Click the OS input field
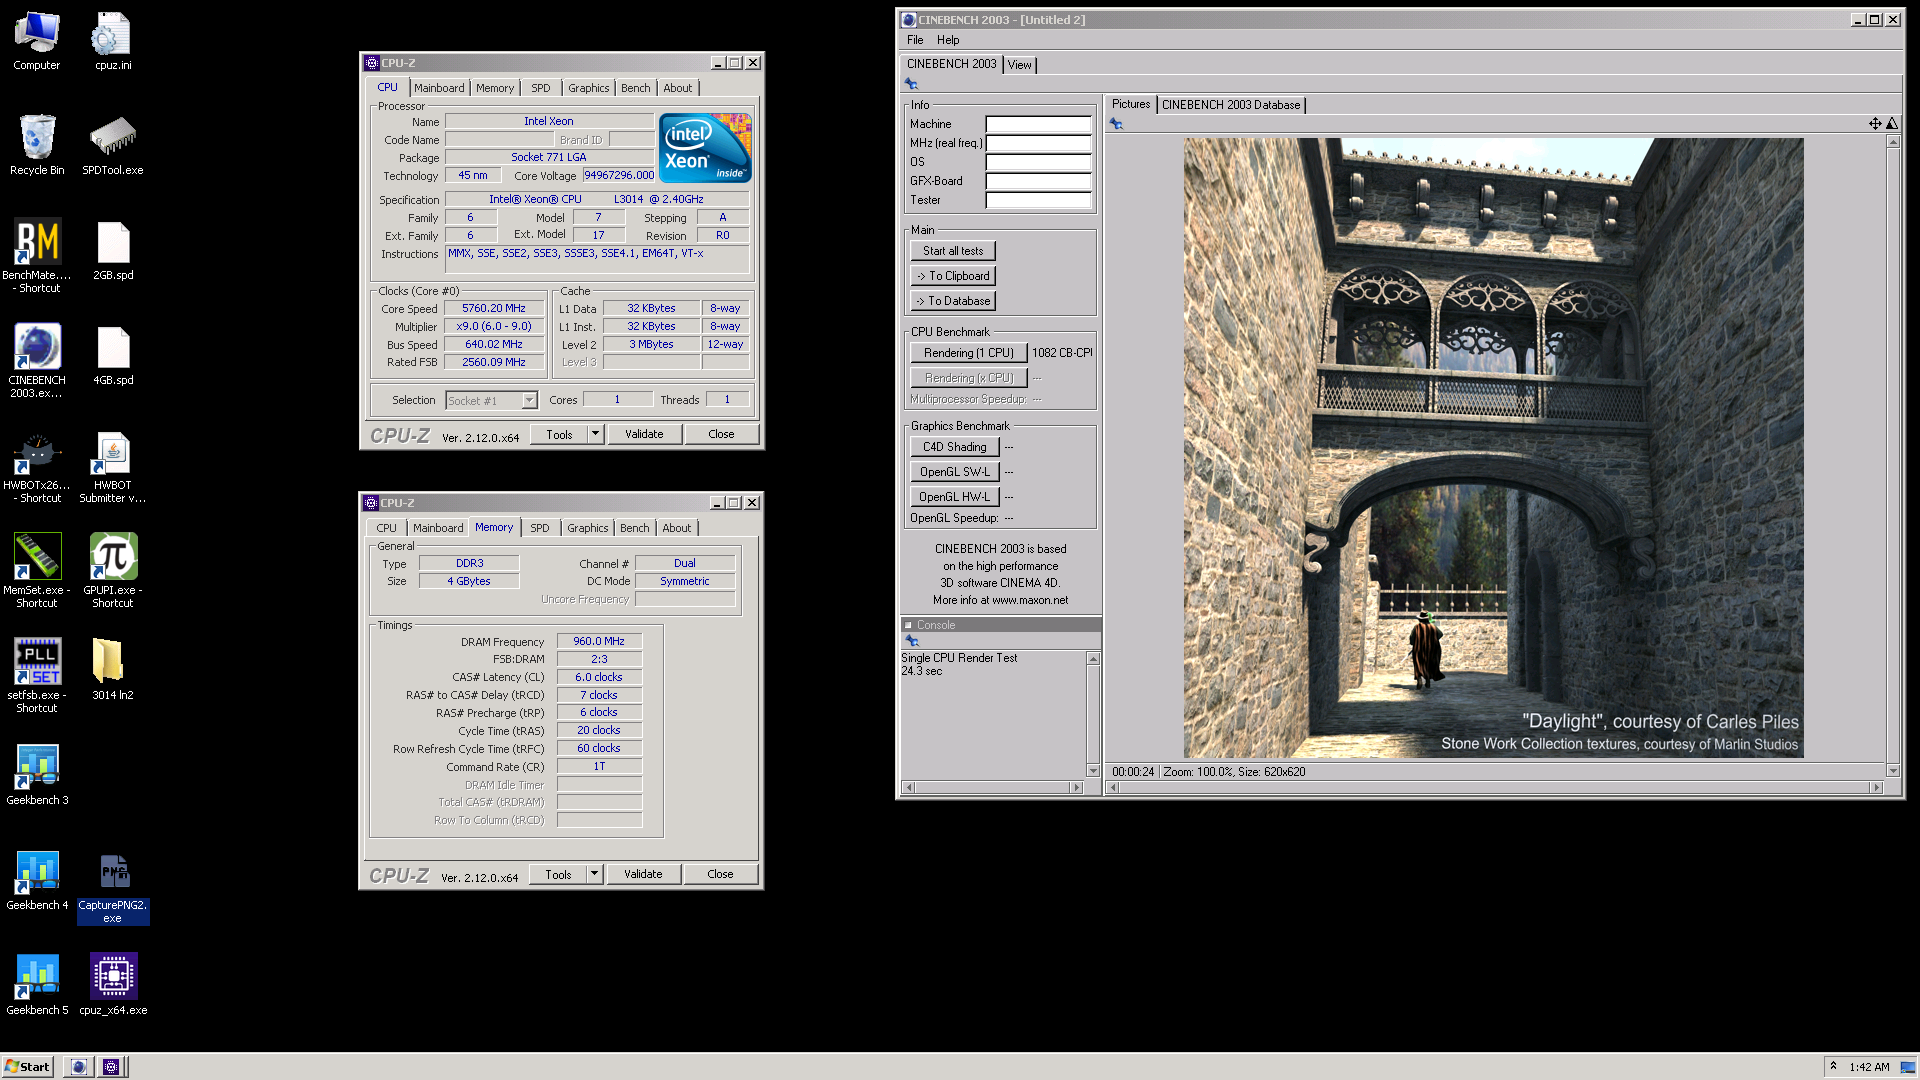 click(1038, 162)
